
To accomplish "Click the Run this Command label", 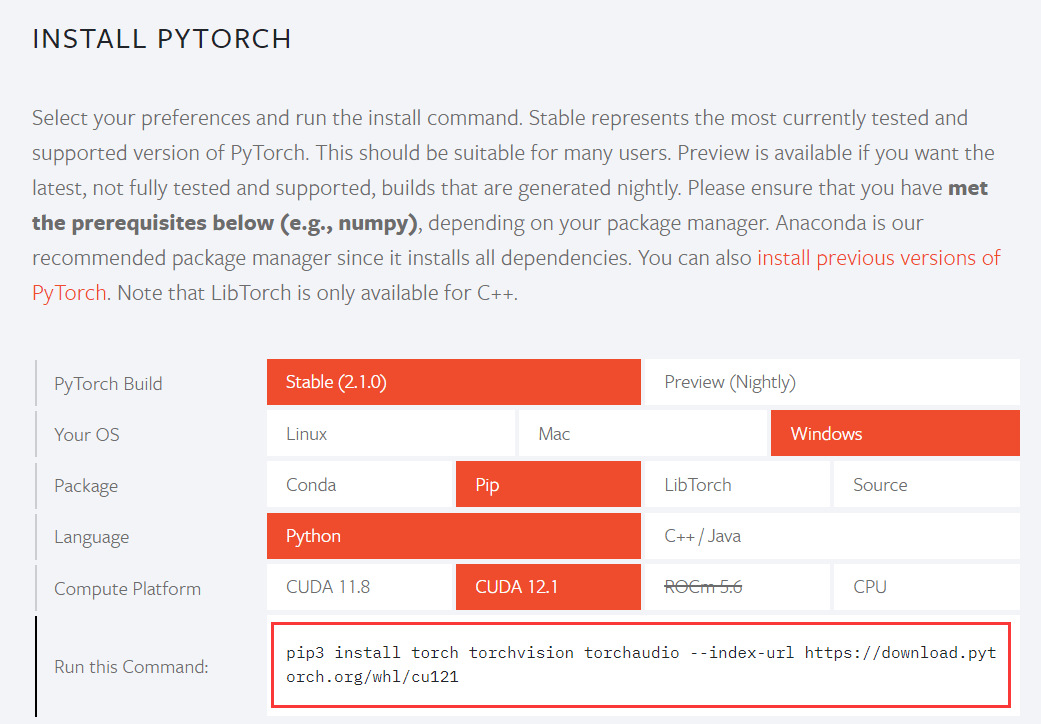I will click(x=131, y=667).
